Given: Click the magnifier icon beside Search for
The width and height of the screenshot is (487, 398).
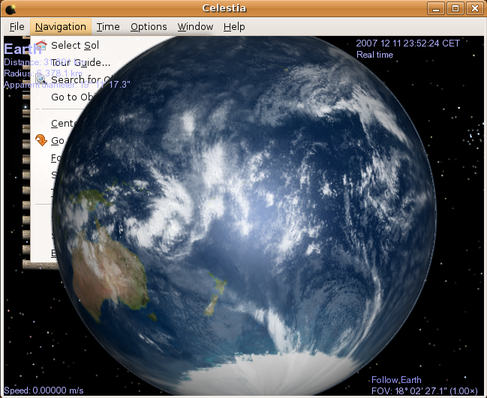Looking at the screenshot, I should [x=41, y=80].
